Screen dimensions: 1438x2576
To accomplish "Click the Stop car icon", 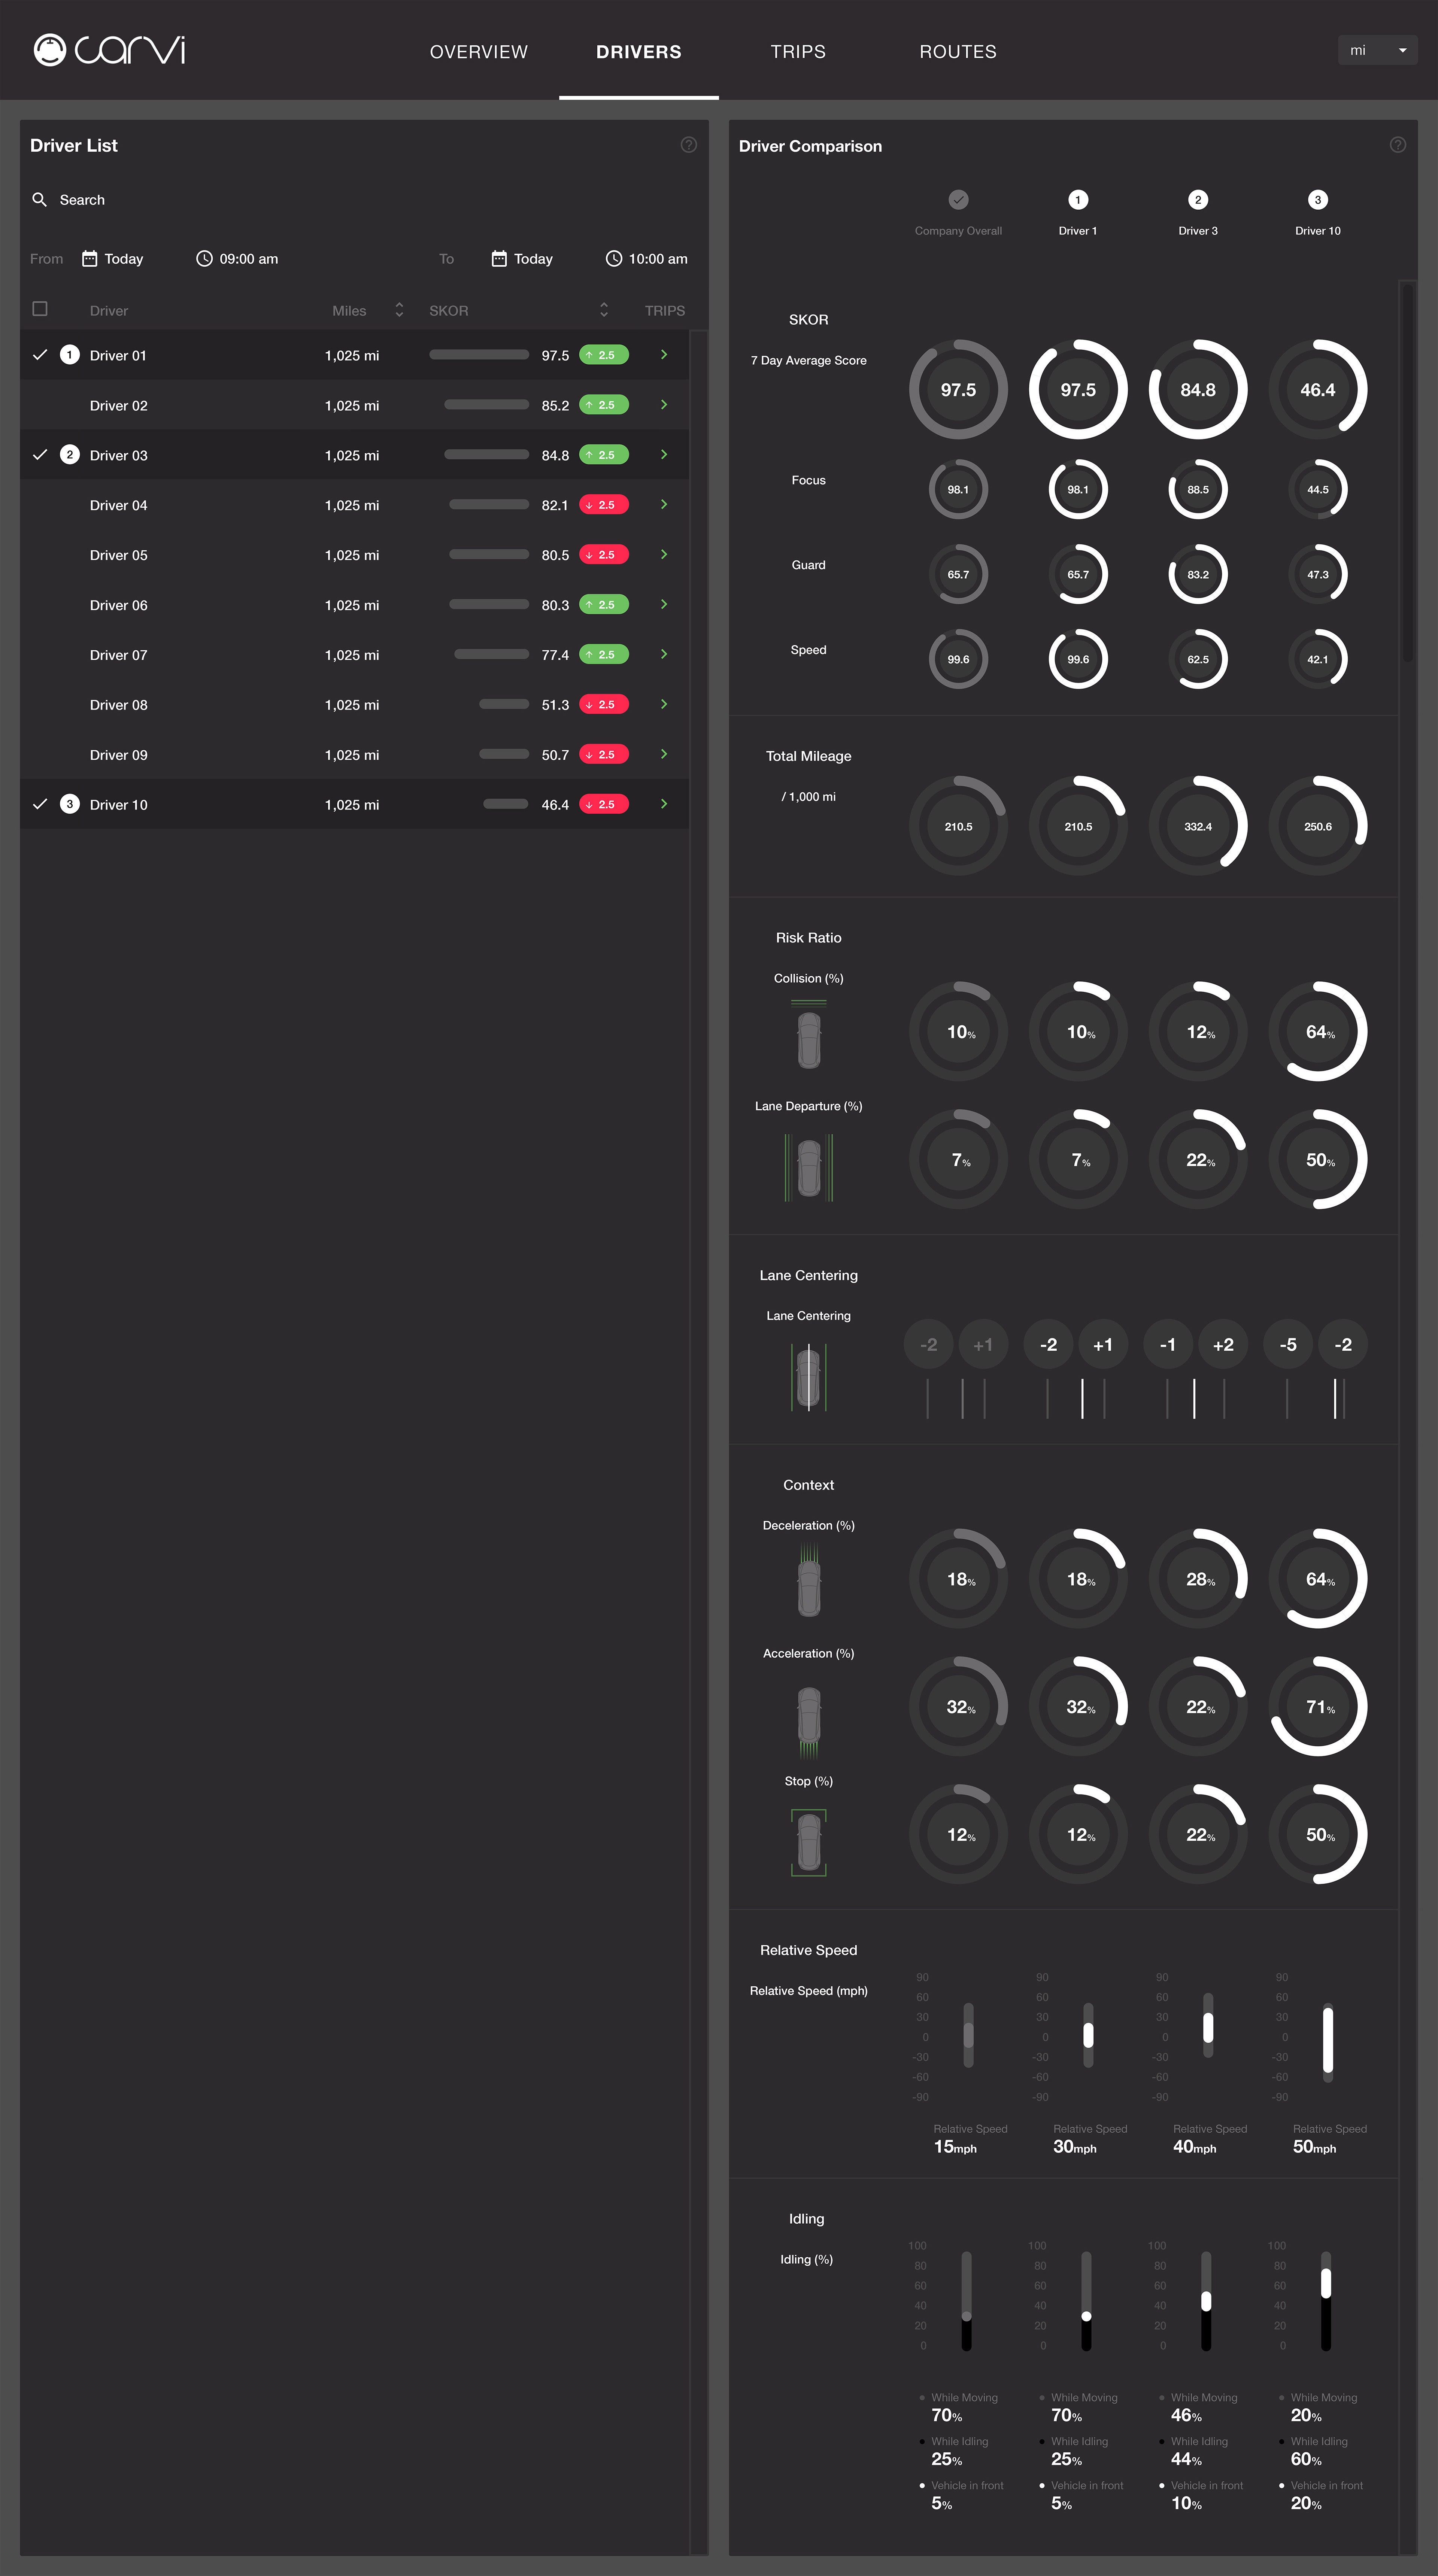I will pyautogui.click(x=809, y=1843).
